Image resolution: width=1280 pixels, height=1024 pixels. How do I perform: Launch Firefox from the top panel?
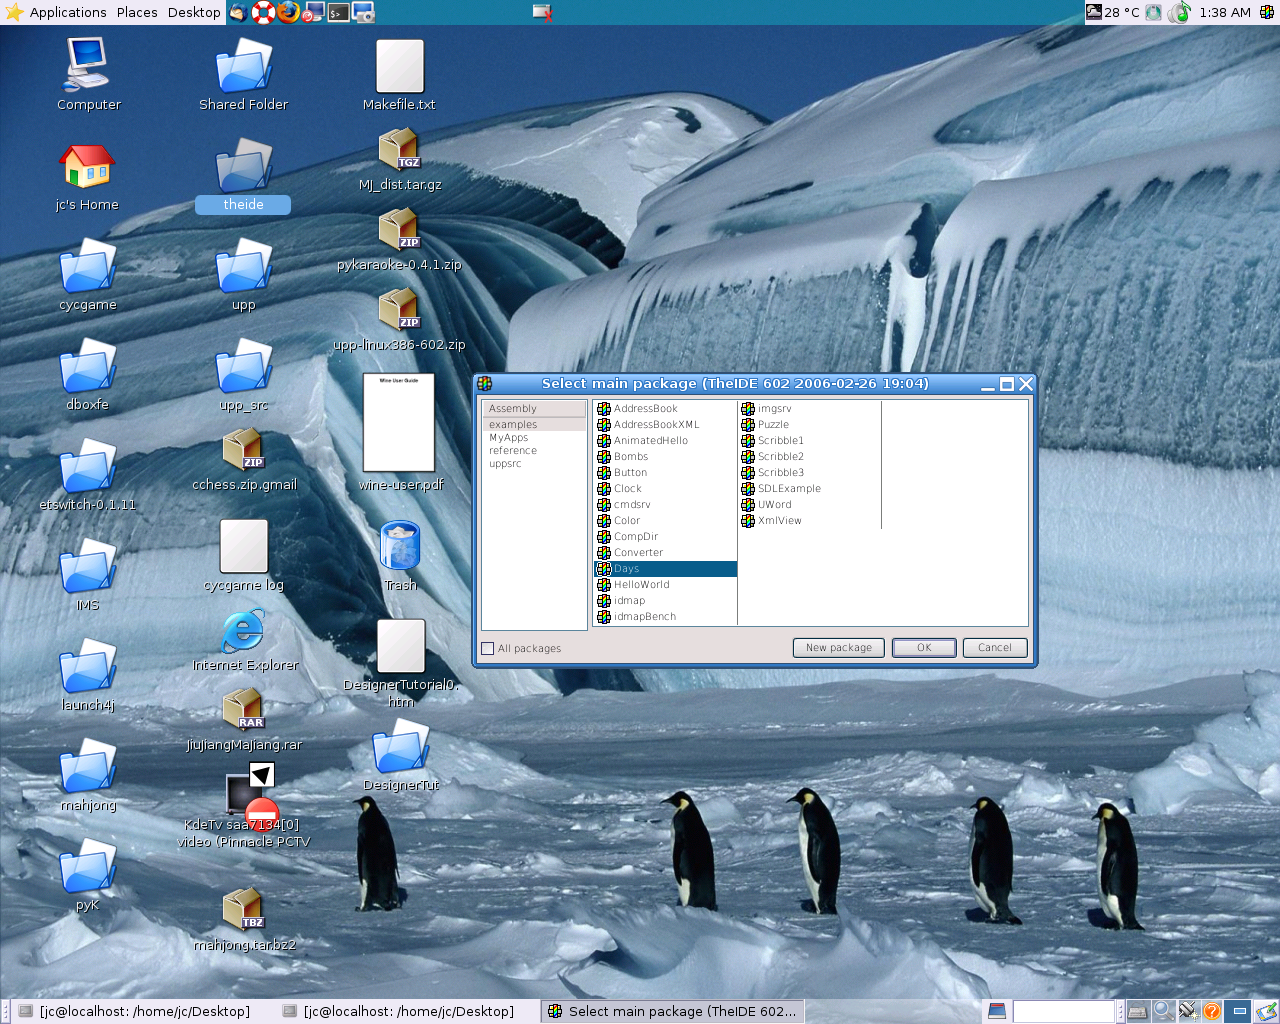coord(288,12)
